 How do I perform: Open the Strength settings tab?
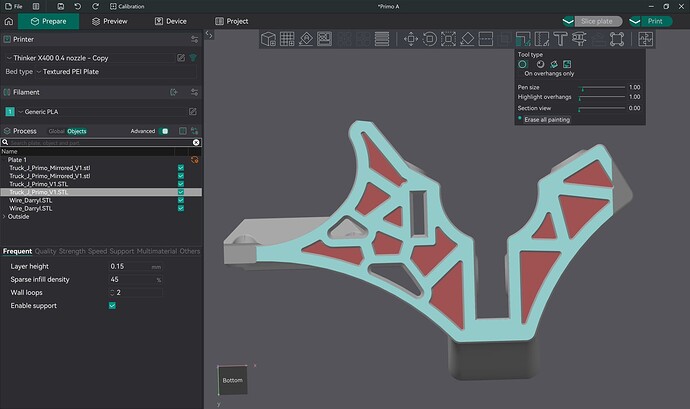coord(72,251)
